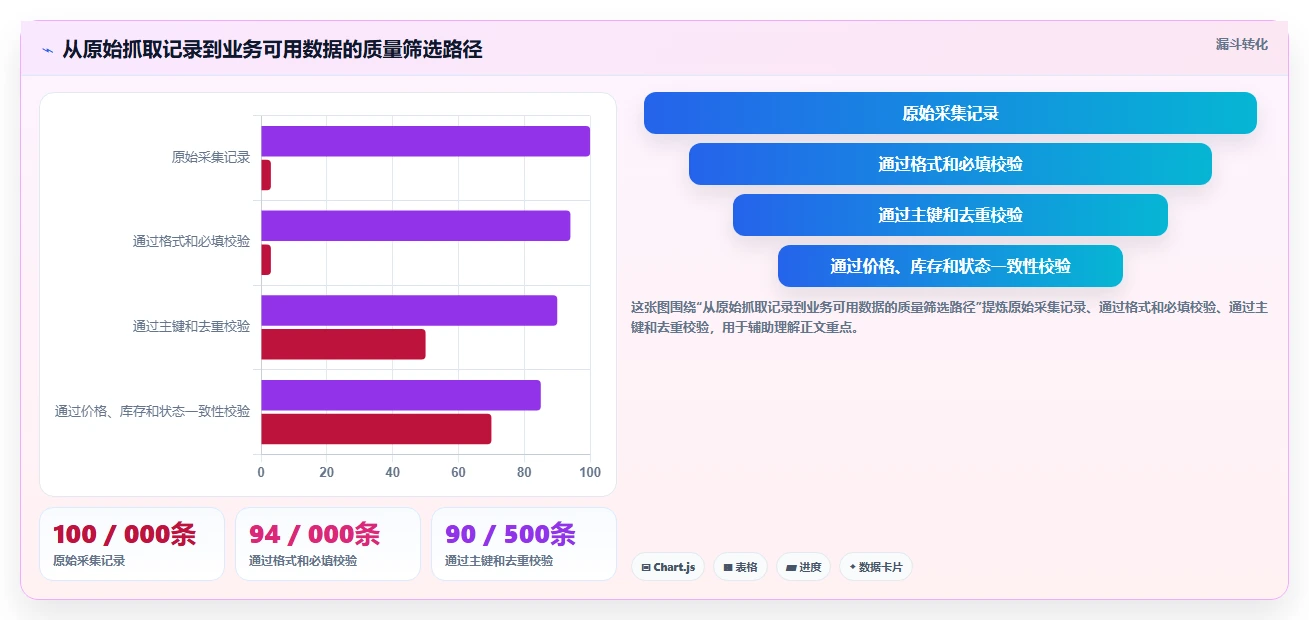The width and height of the screenshot is (1309, 620).
Task: Click the x-axis tick label 20
Action: point(327,472)
